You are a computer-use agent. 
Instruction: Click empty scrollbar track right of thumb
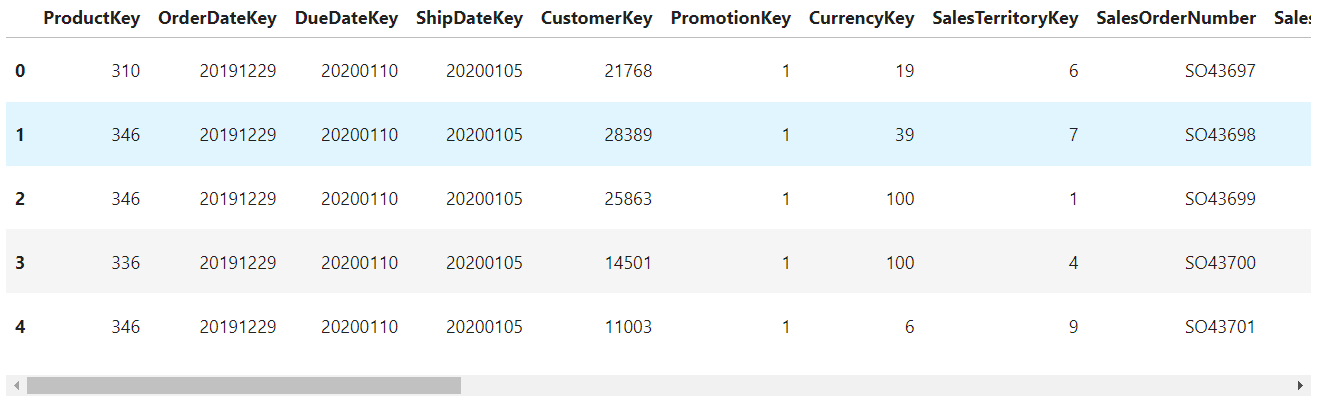[870, 385]
